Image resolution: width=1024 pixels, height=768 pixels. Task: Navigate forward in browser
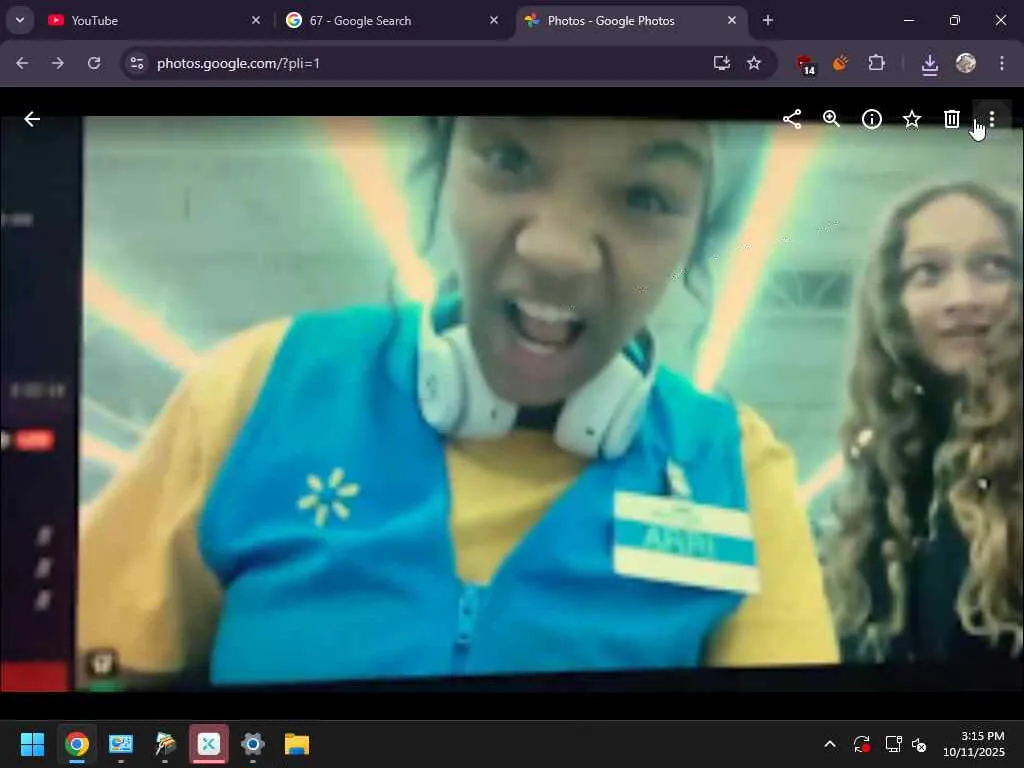point(58,63)
